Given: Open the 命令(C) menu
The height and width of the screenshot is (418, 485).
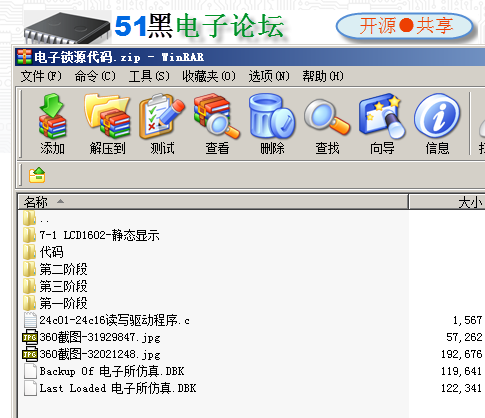Looking at the screenshot, I should click(x=95, y=76).
